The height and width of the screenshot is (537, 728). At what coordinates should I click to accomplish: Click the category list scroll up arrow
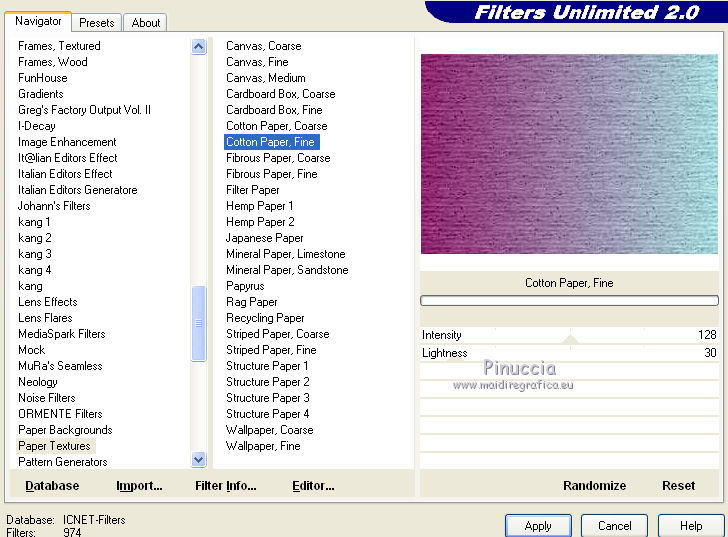198,46
